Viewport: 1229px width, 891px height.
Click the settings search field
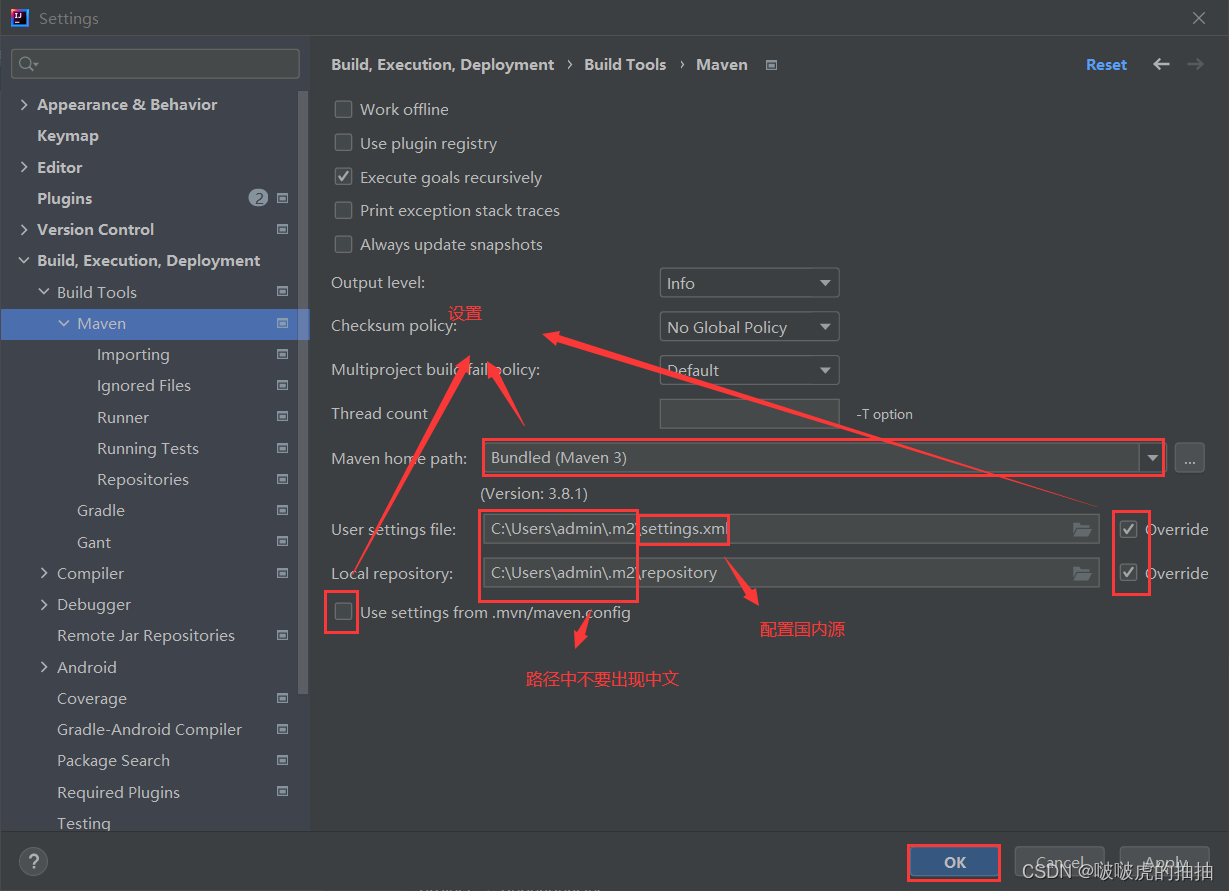point(155,64)
